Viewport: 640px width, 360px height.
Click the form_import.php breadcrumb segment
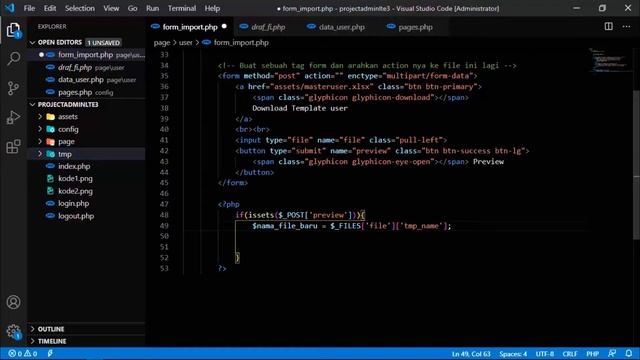[x=241, y=42]
